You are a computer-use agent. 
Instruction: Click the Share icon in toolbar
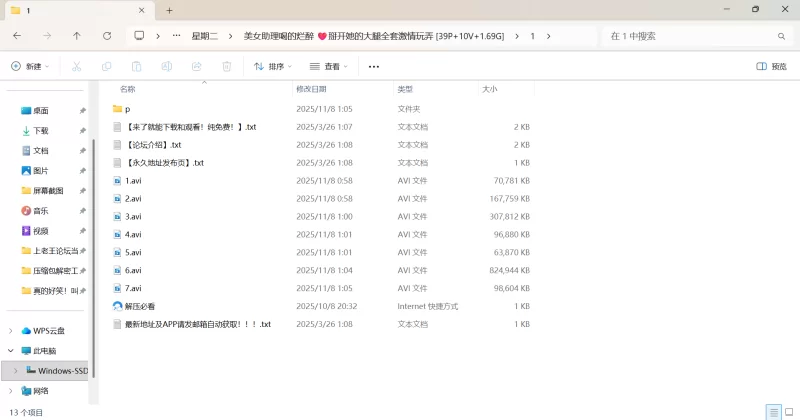[x=197, y=67]
